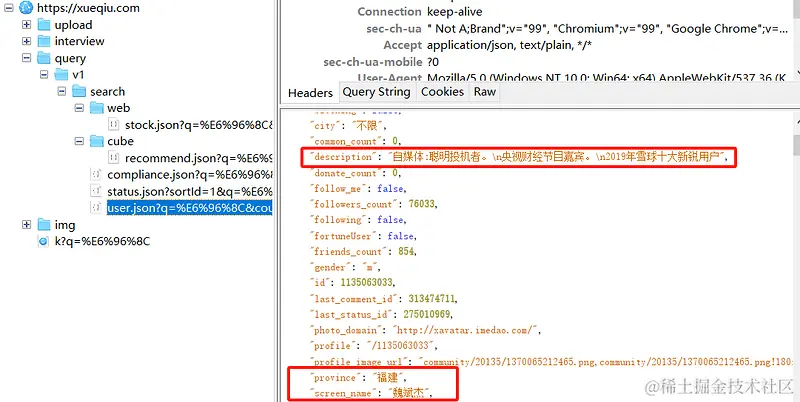Click the gender value m
800x402 pixels.
coord(369,267)
